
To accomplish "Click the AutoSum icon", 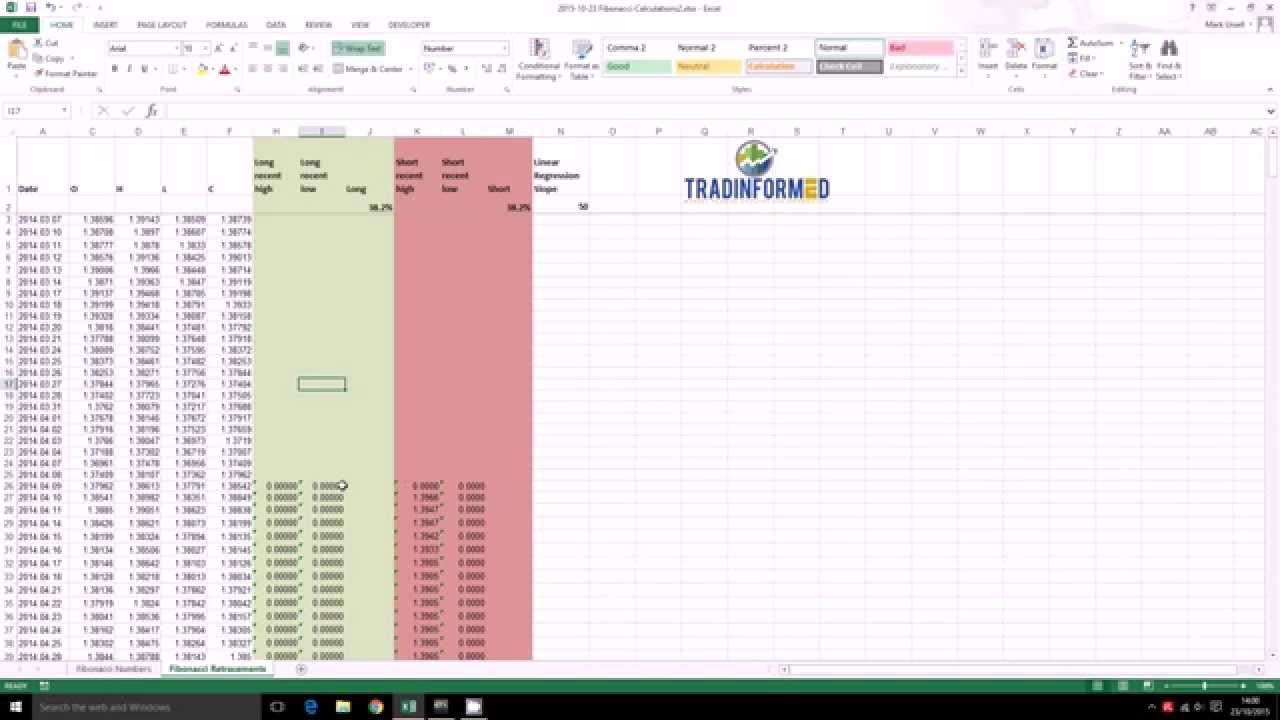I will (1073, 44).
